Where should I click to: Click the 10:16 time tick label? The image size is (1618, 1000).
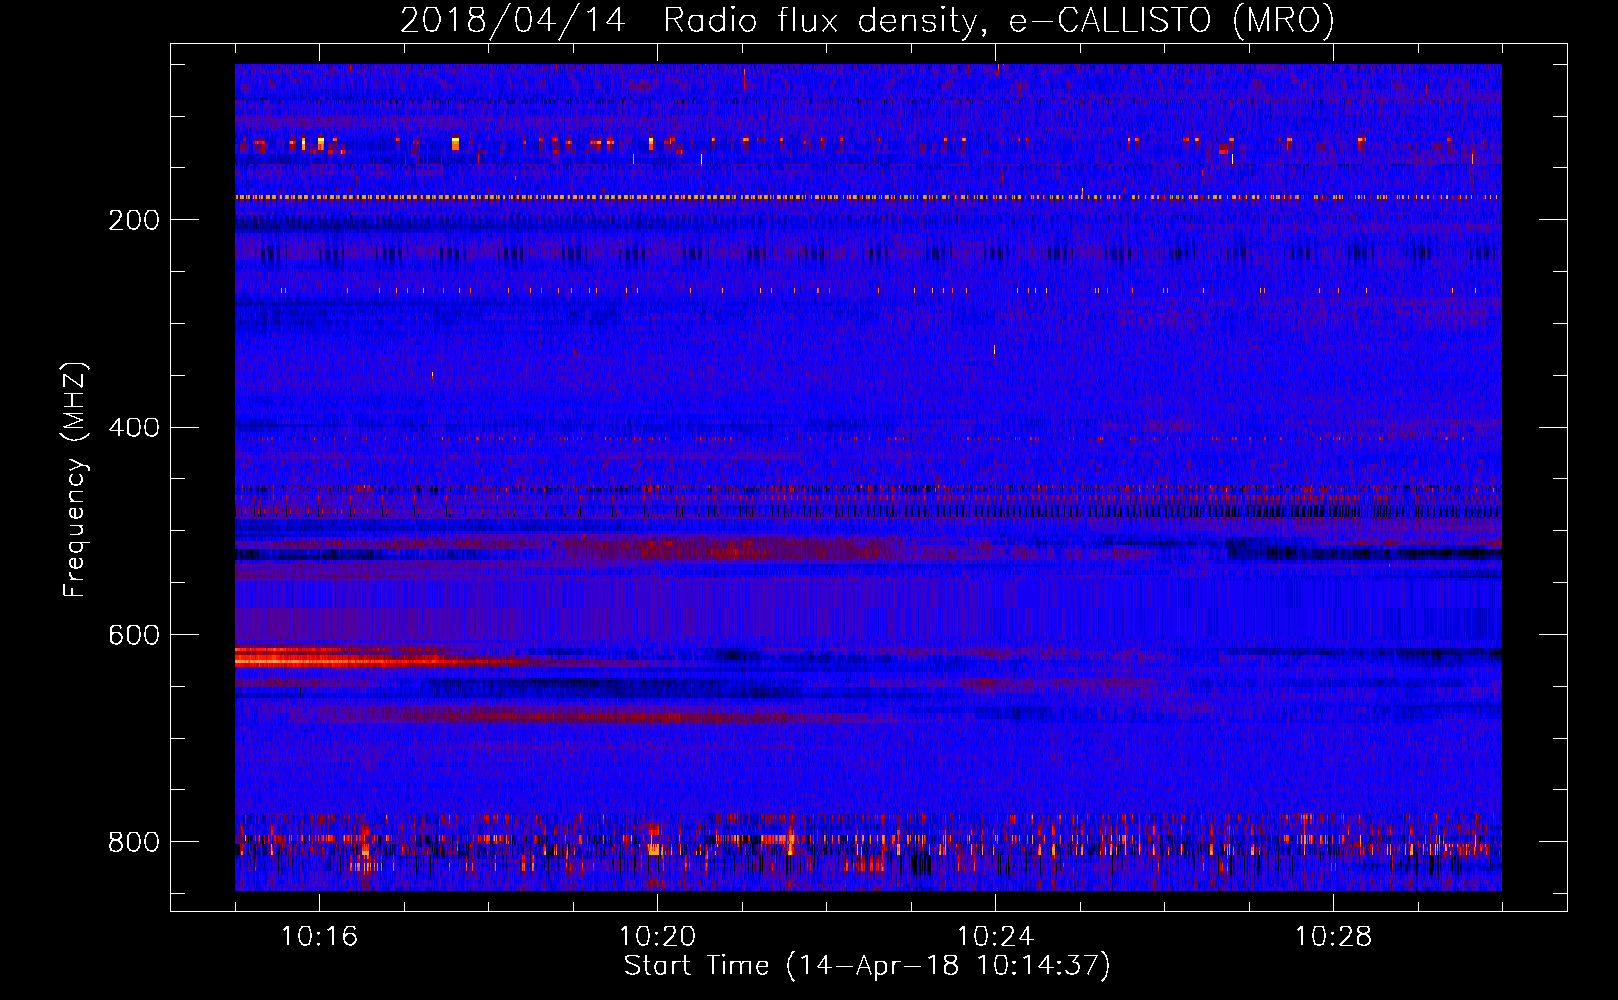click(x=319, y=937)
